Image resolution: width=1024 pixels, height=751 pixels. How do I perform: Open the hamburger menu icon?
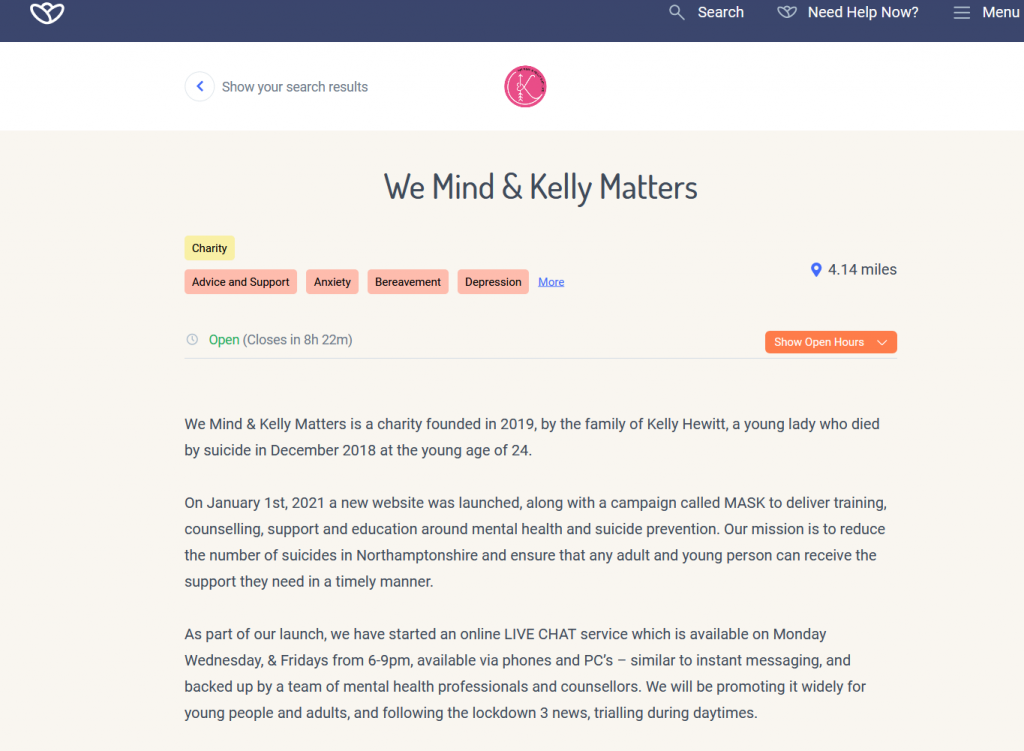(x=962, y=12)
